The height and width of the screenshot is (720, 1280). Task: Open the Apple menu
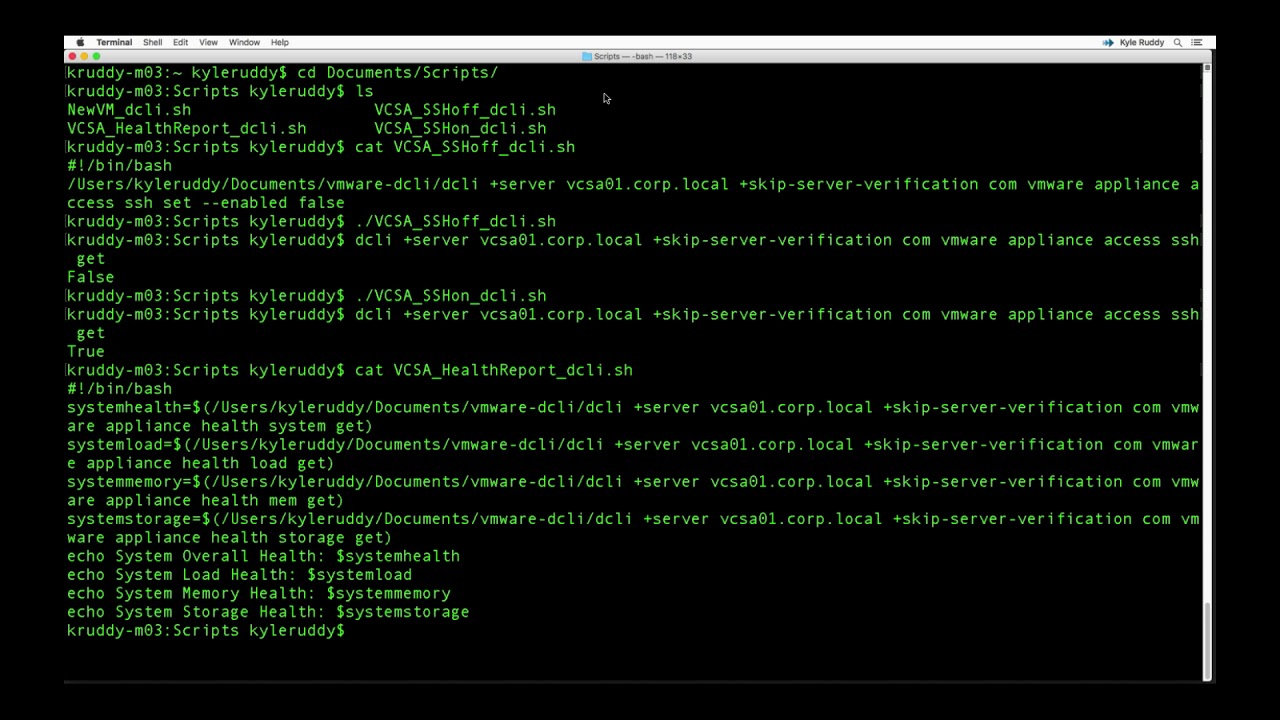80,42
